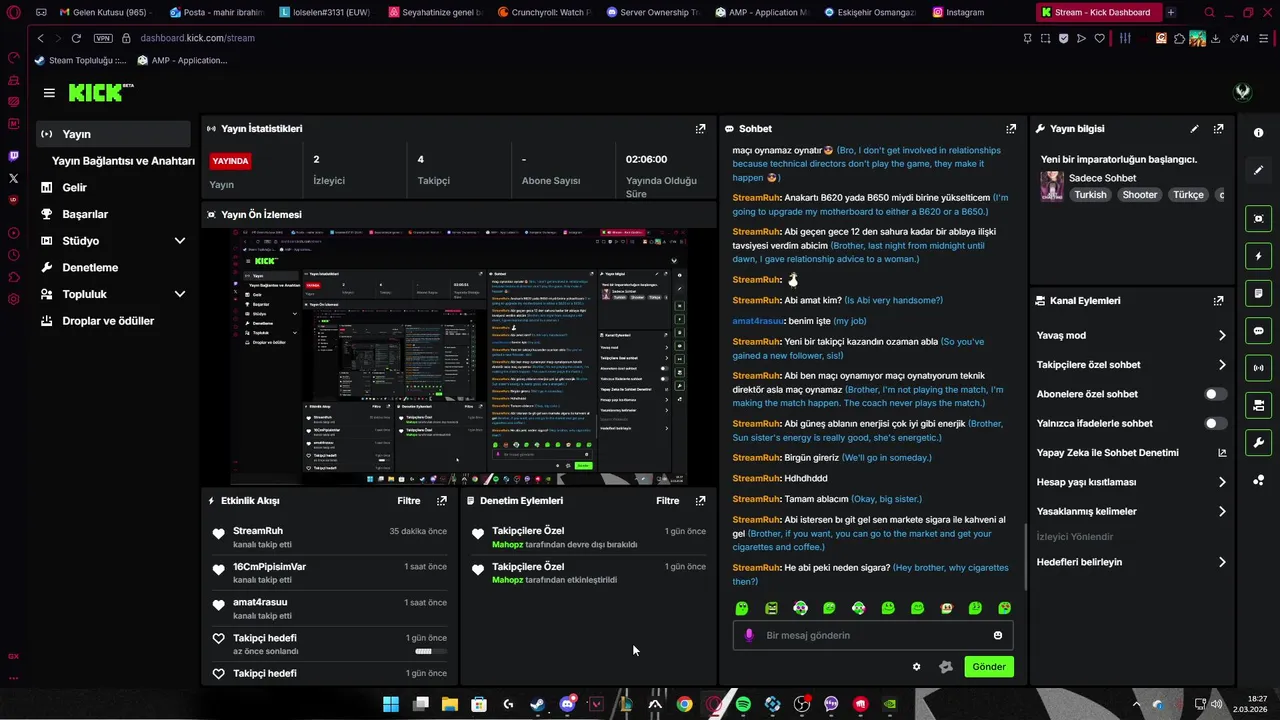Open Spotify from the taskbar
This screenshot has height=720, width=1280.
click(x=743, y=704)
